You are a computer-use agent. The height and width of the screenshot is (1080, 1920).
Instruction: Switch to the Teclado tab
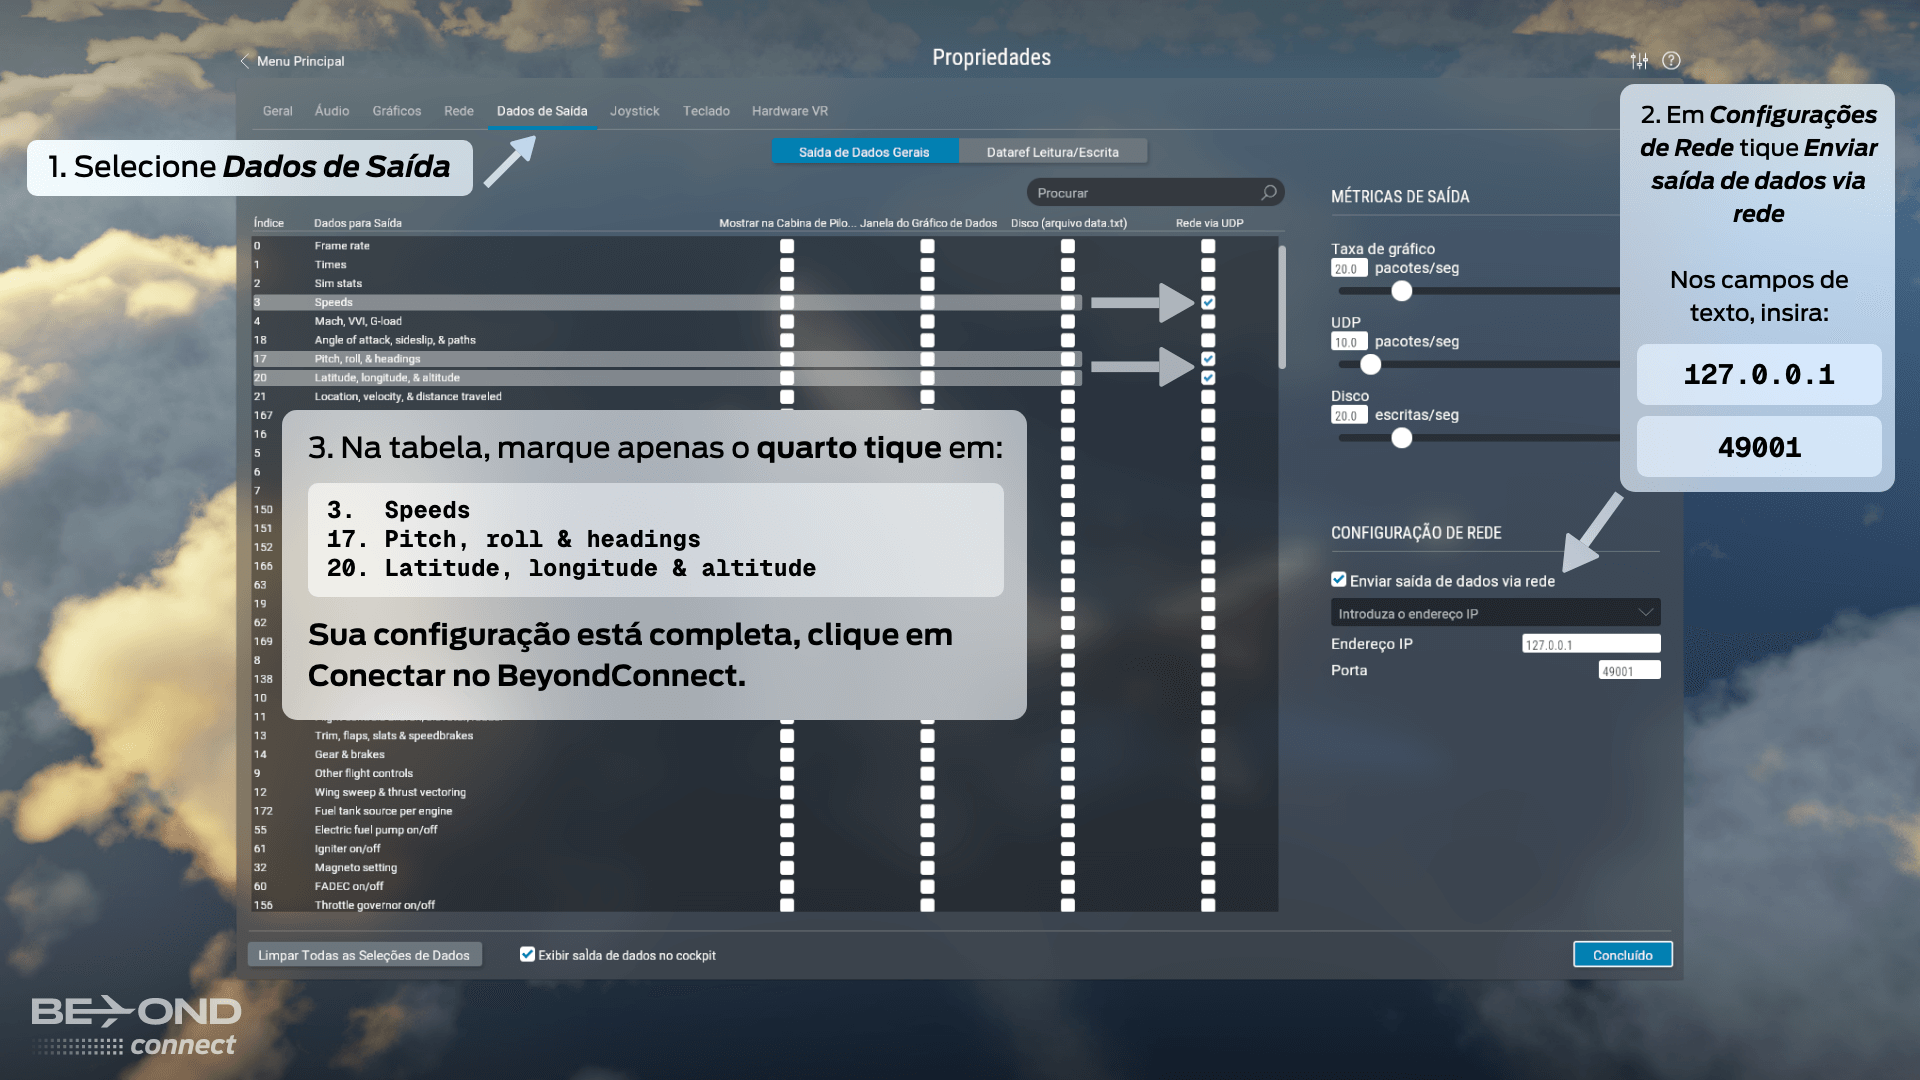(706, 111)
